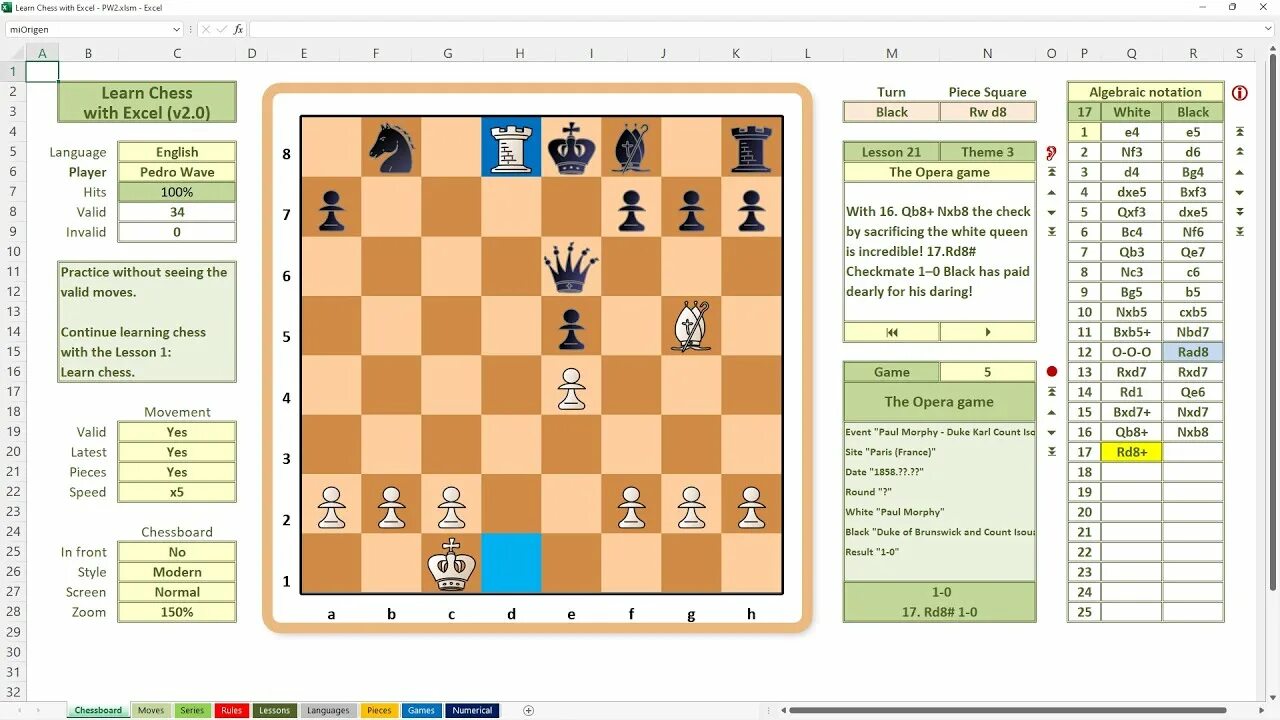1280x720 pixels.
Task: Go to first game with top game arrow
Action: point(1051,392)
